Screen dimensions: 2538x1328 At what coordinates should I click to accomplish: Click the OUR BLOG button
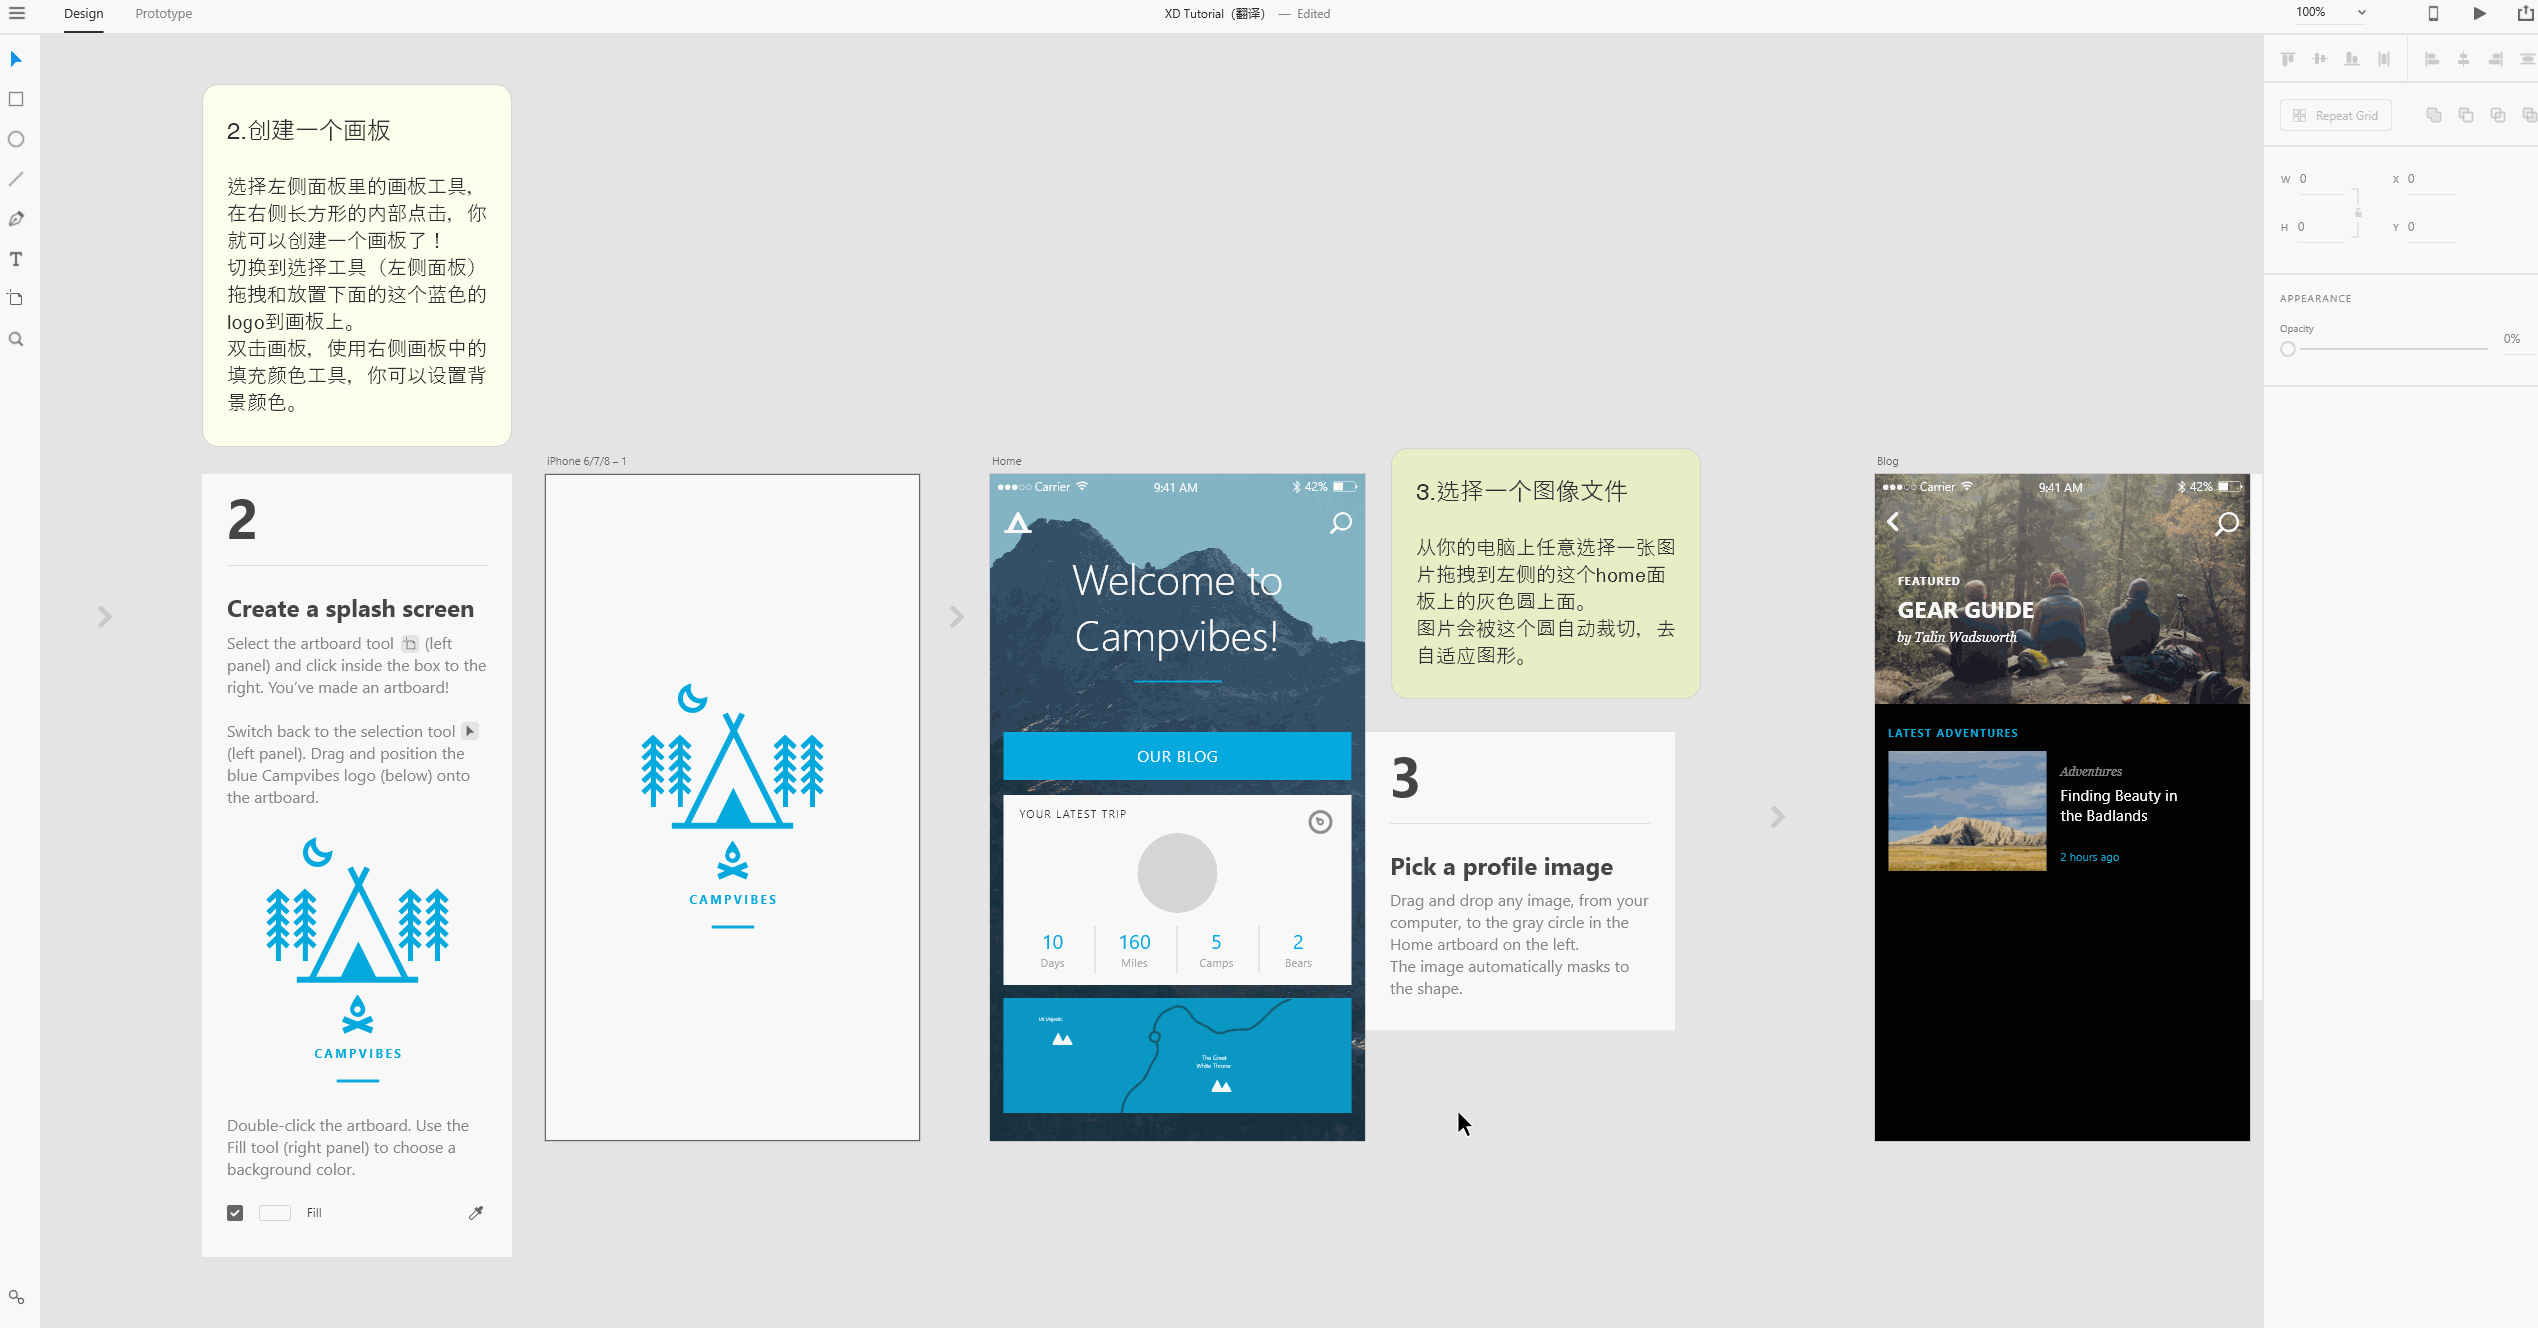[1177, 756]
